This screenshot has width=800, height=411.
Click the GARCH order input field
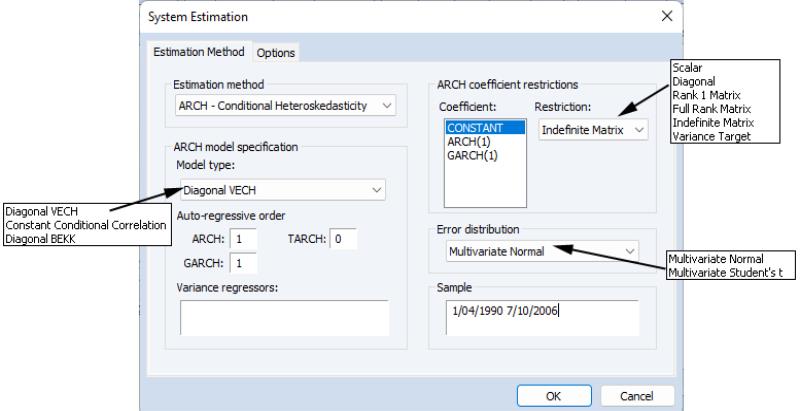[241, 262]
